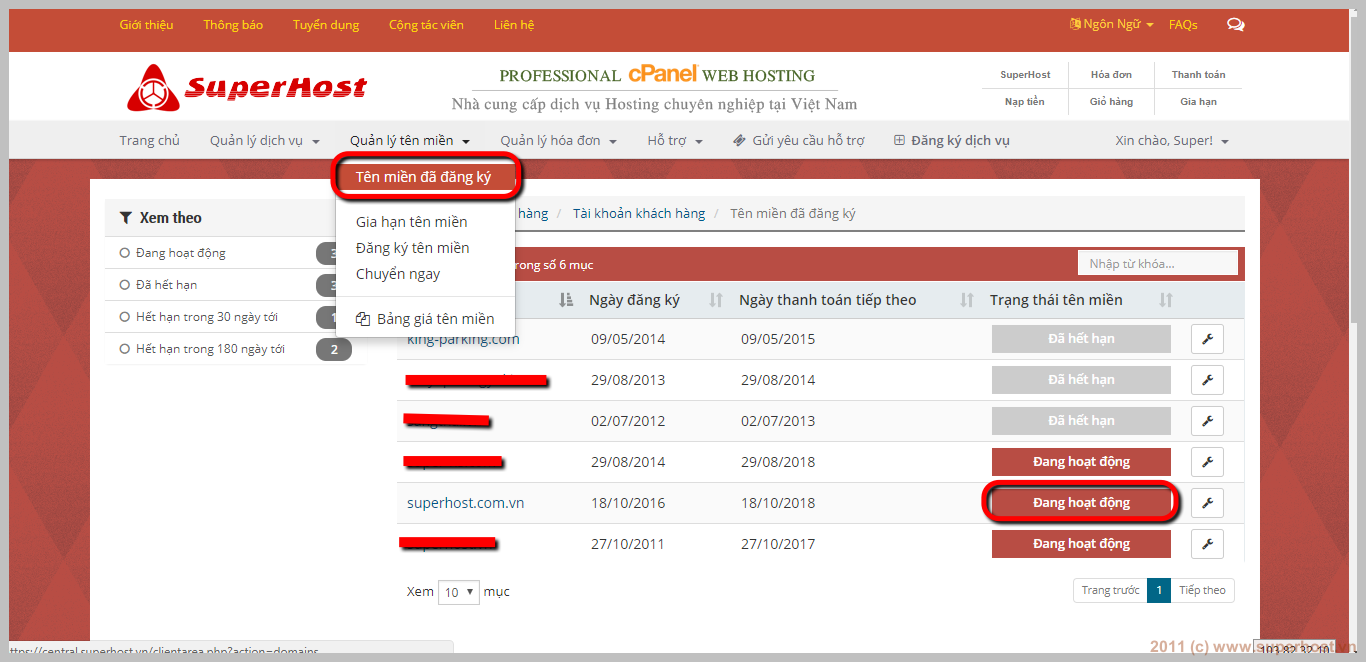Choose Chuyển ngay menu item
1366x662 pixels.
[x=398, y=274]
